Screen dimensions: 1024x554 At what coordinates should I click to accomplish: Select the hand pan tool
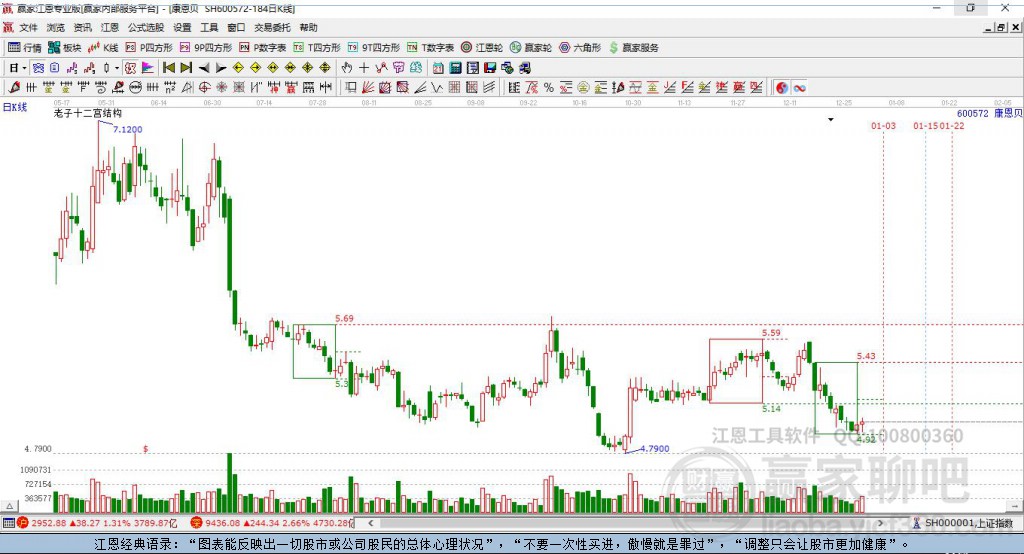(x=347, y=68)
